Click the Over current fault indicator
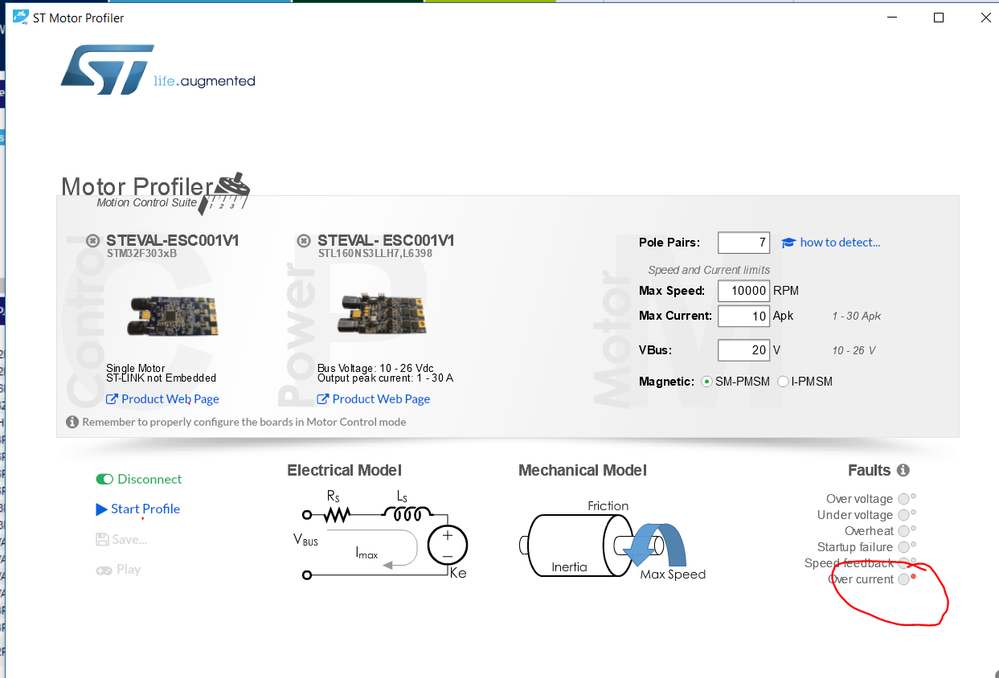 904,579
